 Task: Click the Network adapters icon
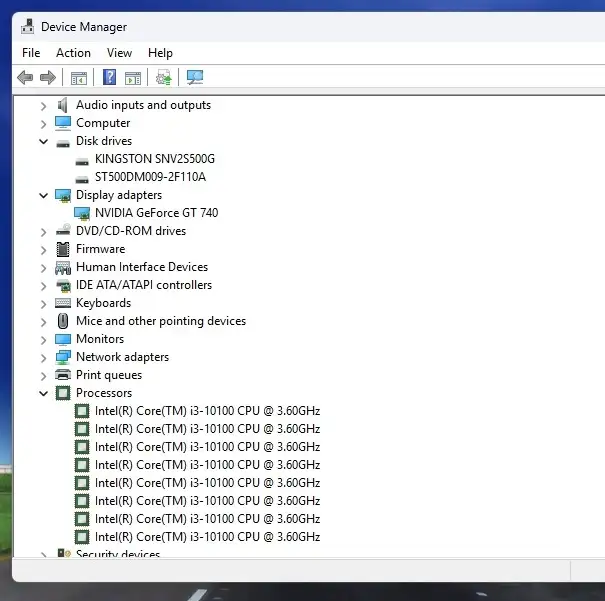[63, 357]
